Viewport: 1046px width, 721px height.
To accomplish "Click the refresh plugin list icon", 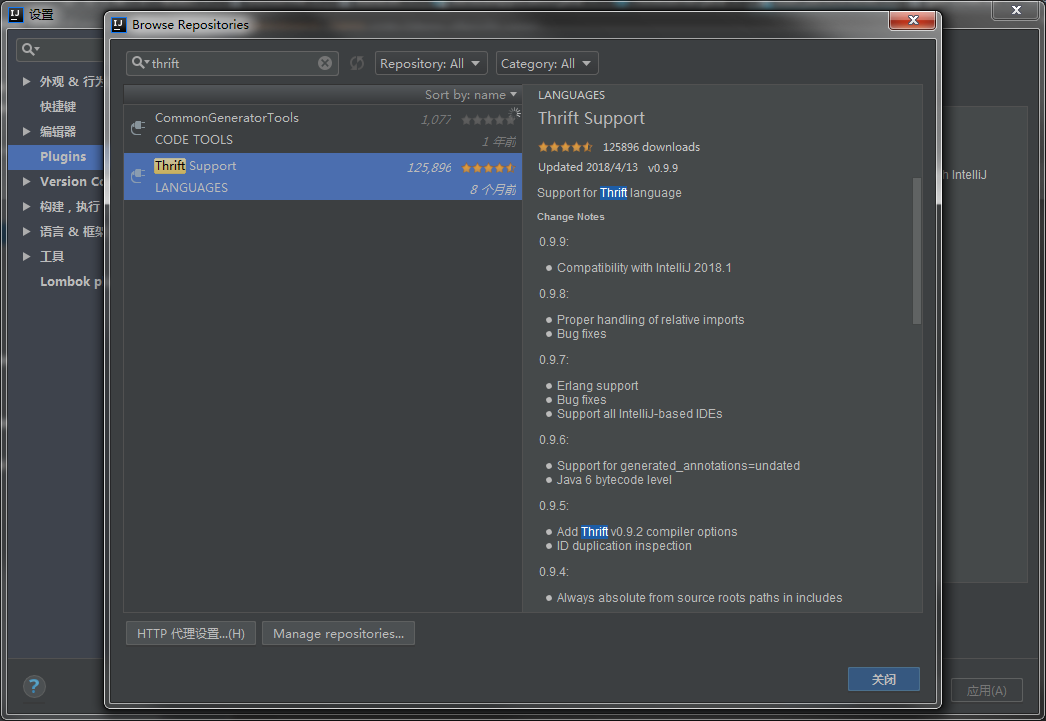I will point(357,63).
